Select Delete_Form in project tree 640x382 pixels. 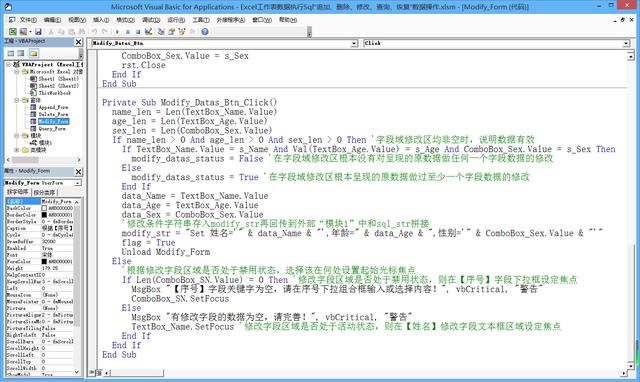click(x=53, y=114)
